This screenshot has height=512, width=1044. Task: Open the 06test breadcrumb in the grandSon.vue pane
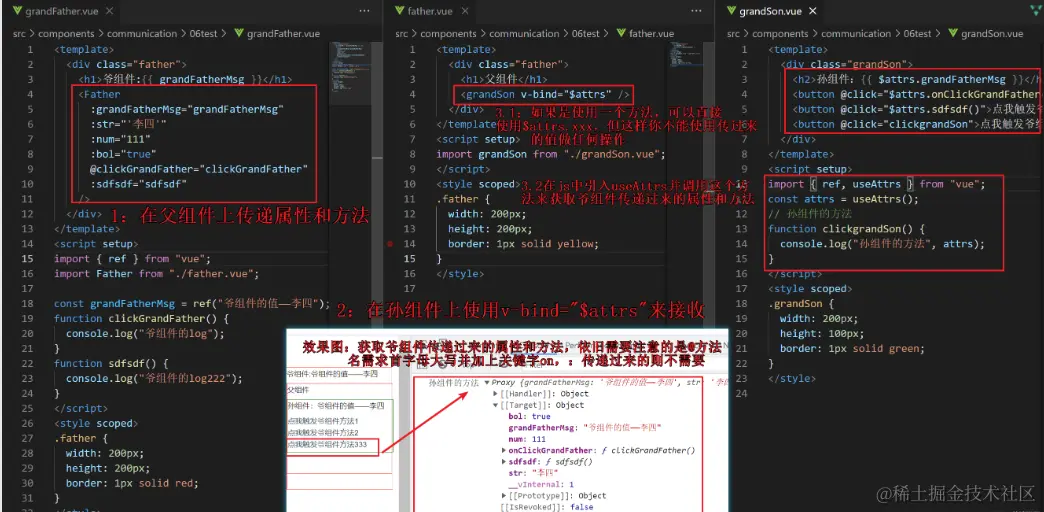(917, 34)
